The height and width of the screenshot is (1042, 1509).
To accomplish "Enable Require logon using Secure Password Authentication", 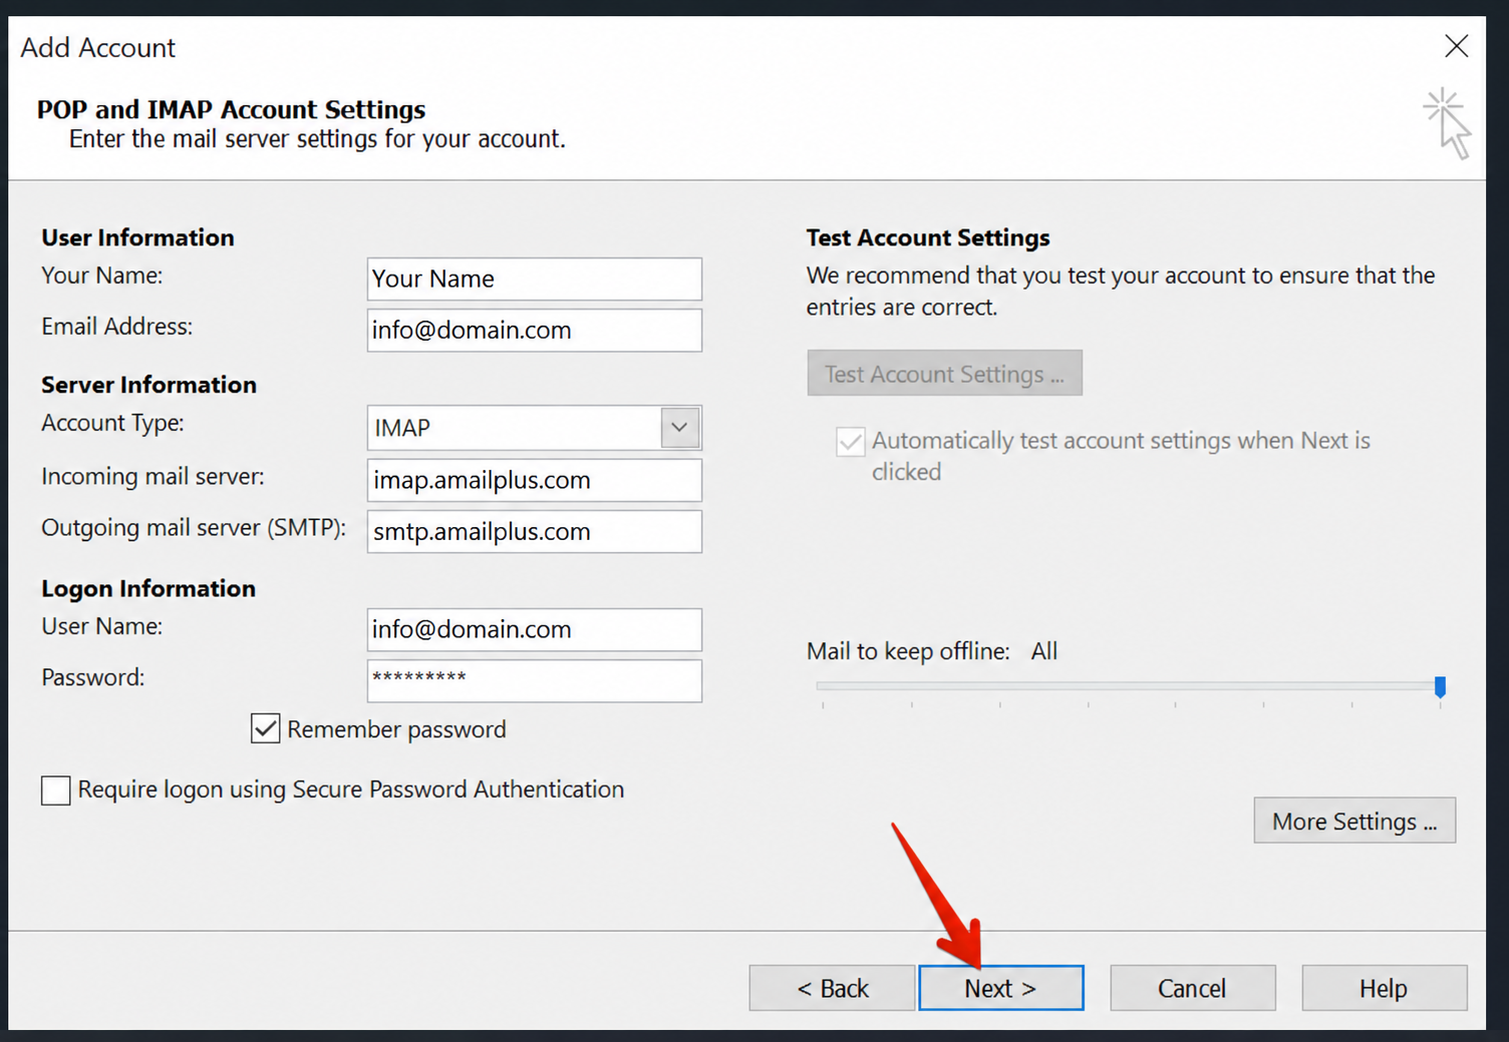I will [56, 790].
